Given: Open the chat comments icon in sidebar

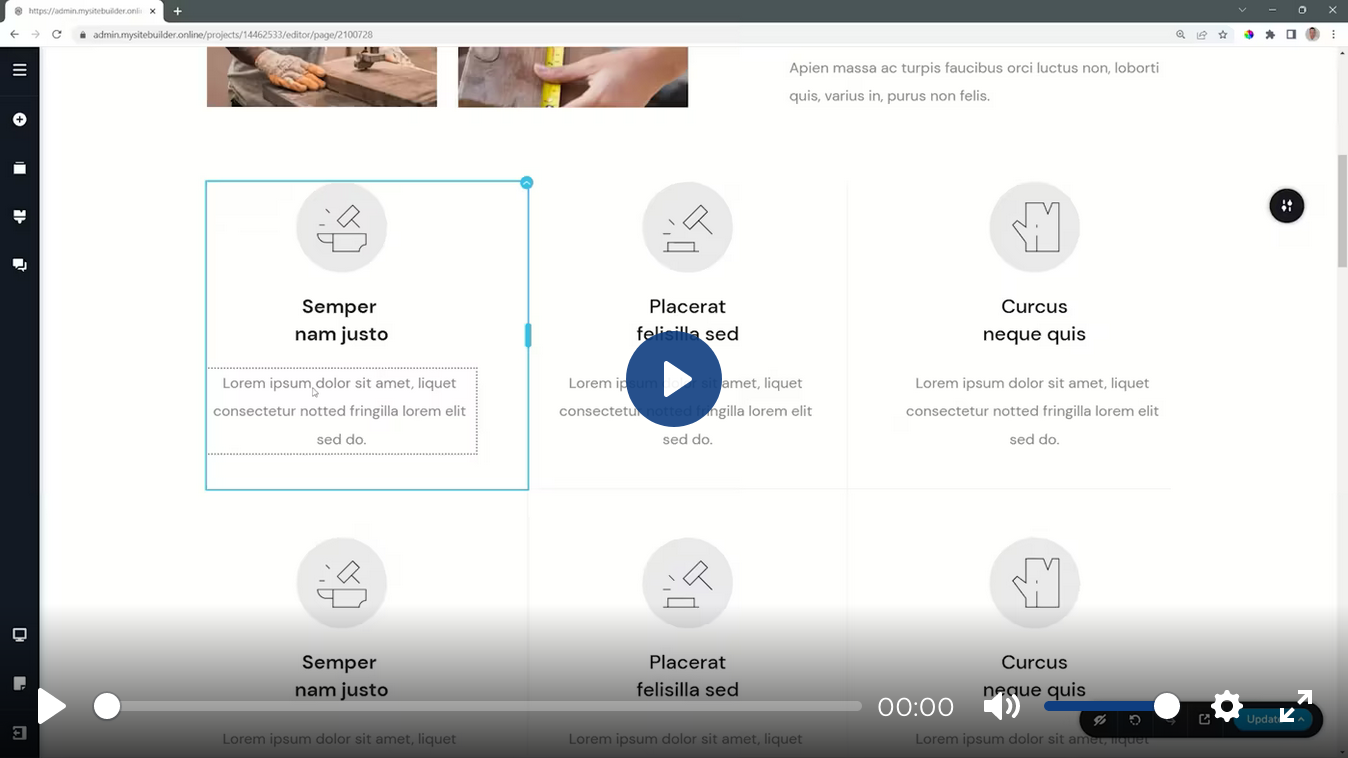Looking at the screenshot, I should [19, 265].
